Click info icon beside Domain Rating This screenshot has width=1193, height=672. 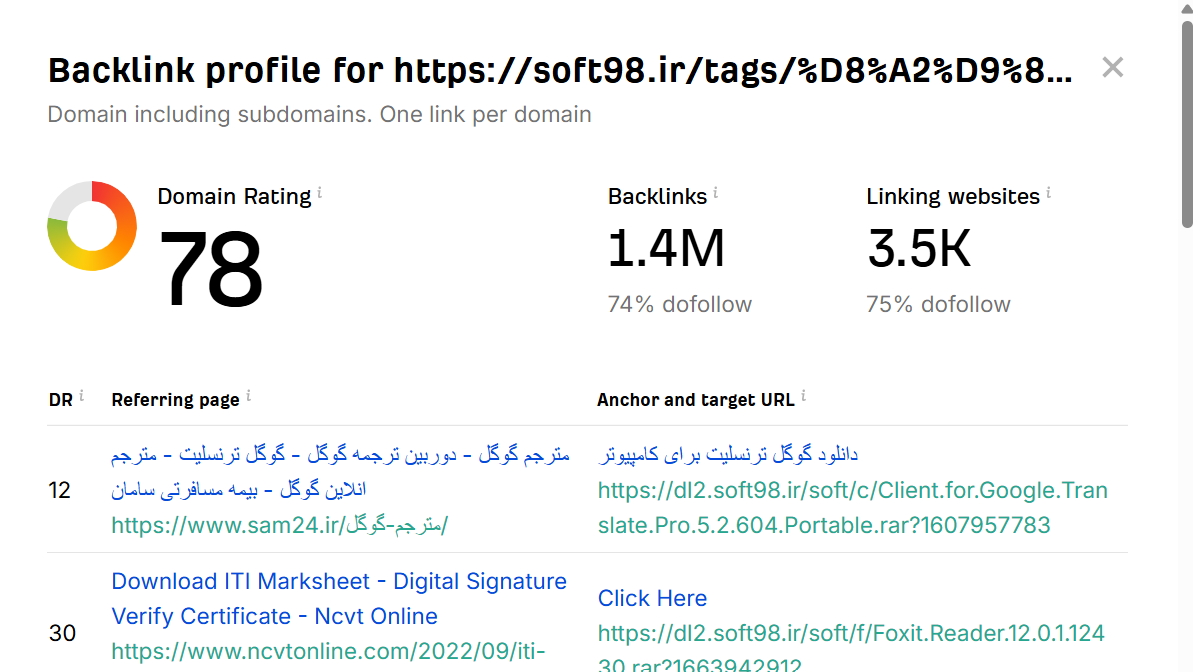pyautogui.click(x=320, y=192)
